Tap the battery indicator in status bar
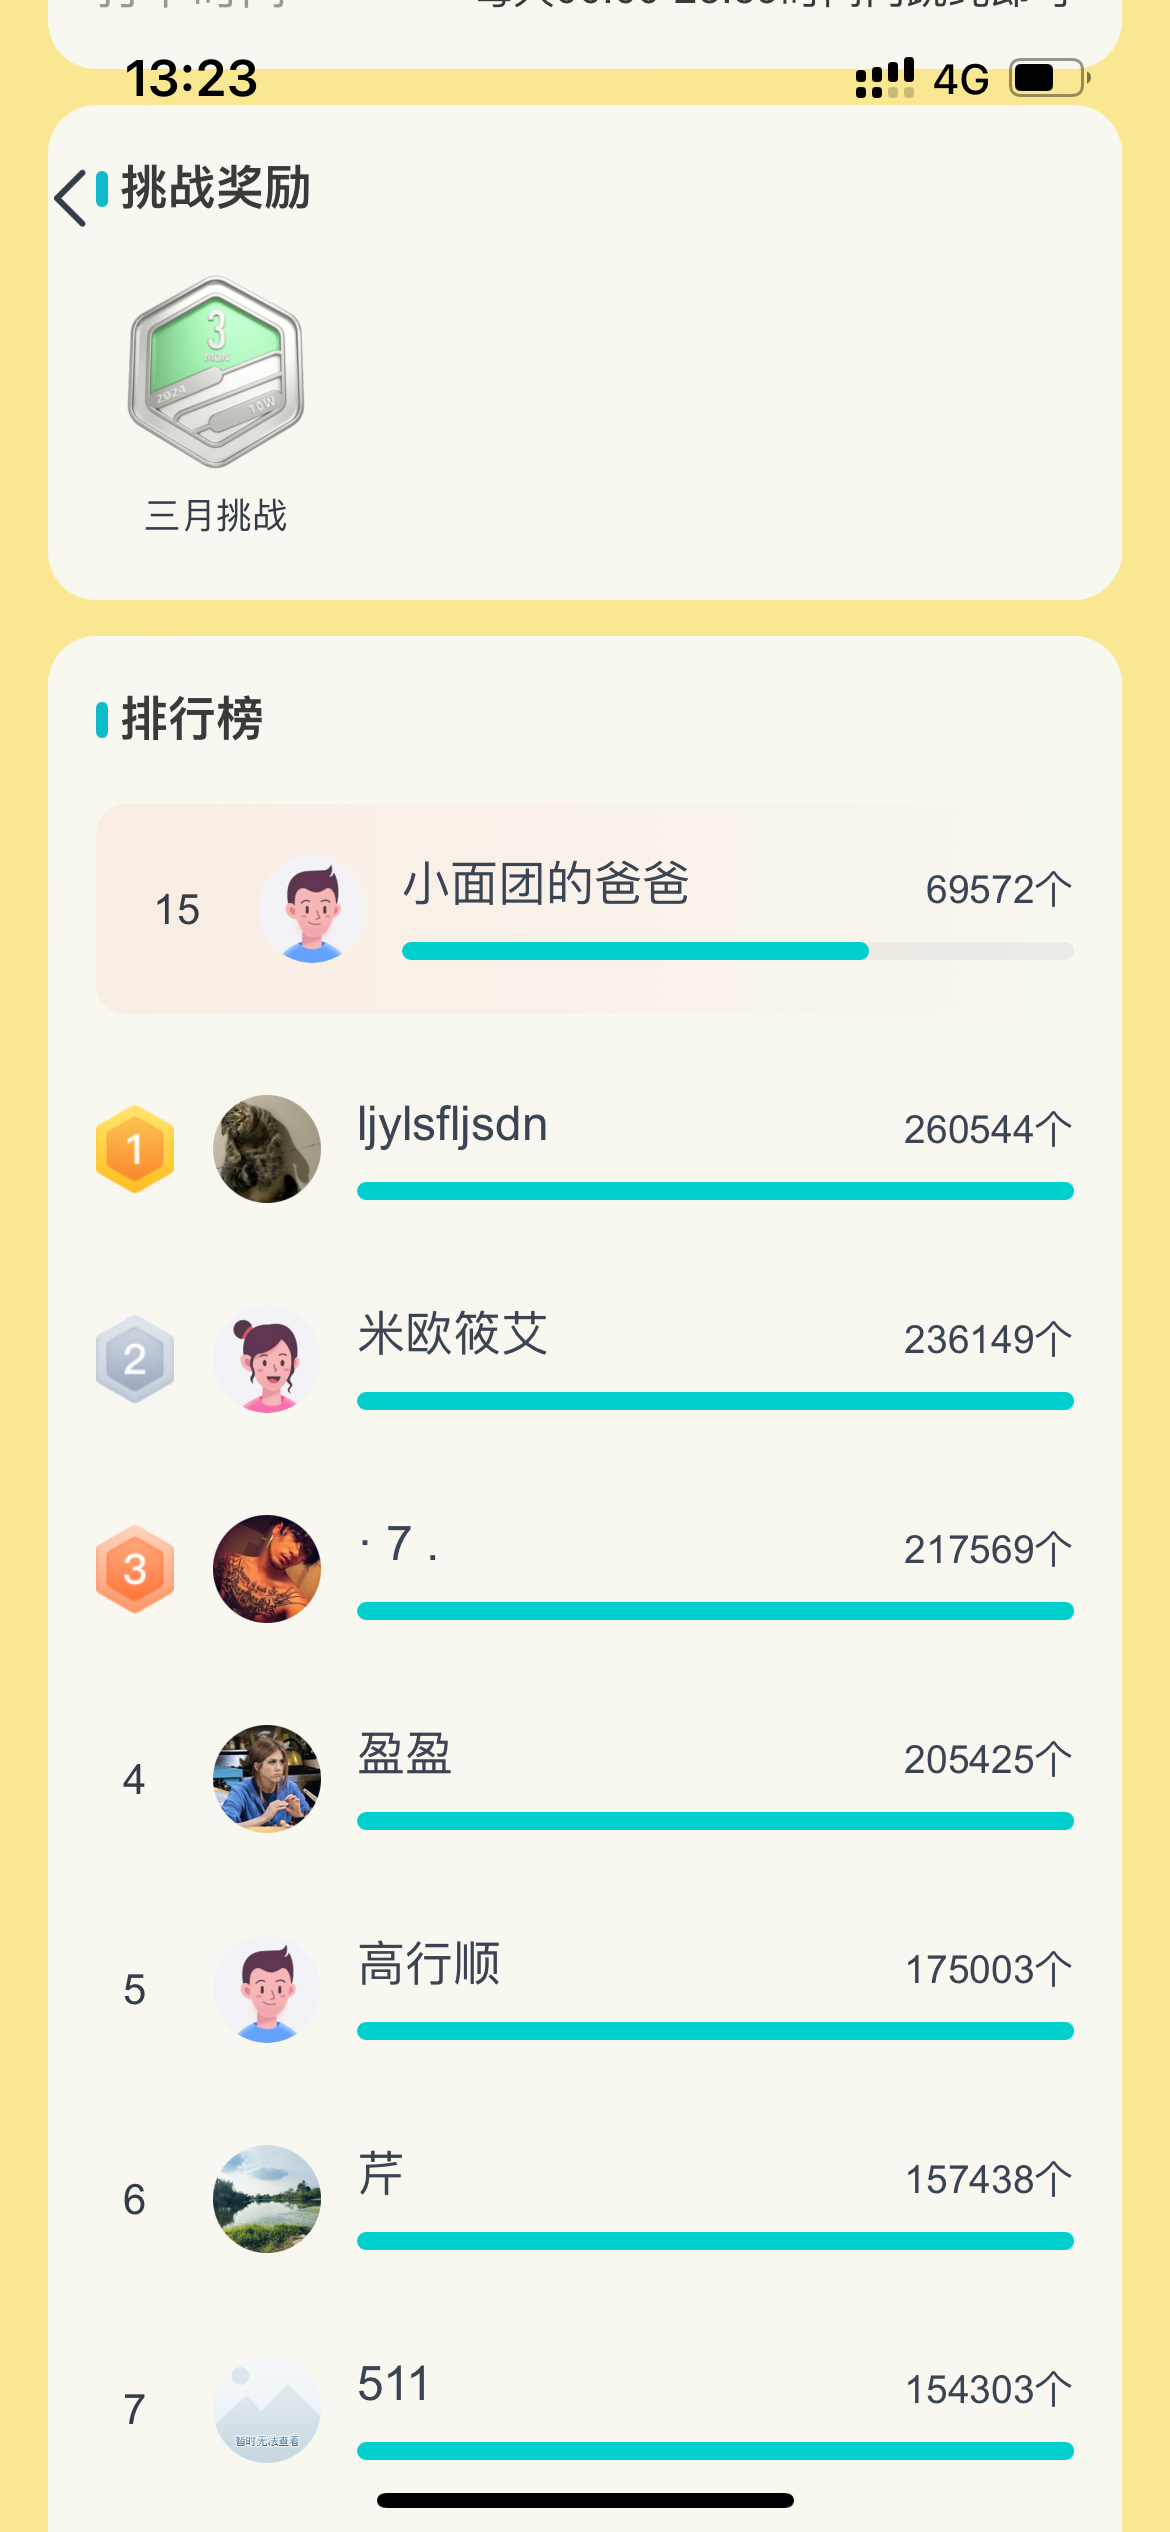 click(1049, 78)
